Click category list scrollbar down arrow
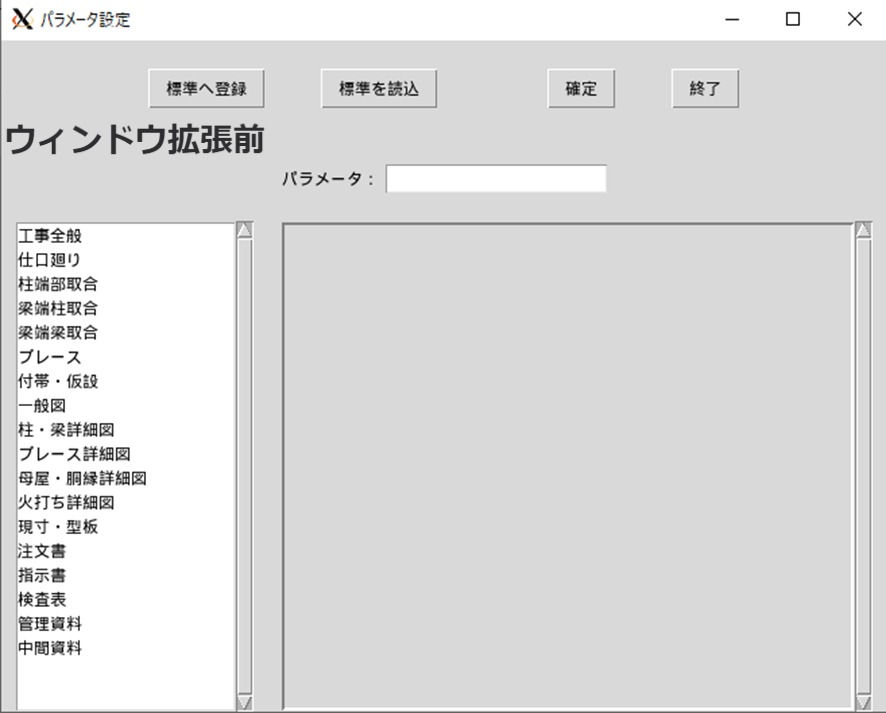Viewport: 886px width, 713px height. click(245, 702)
